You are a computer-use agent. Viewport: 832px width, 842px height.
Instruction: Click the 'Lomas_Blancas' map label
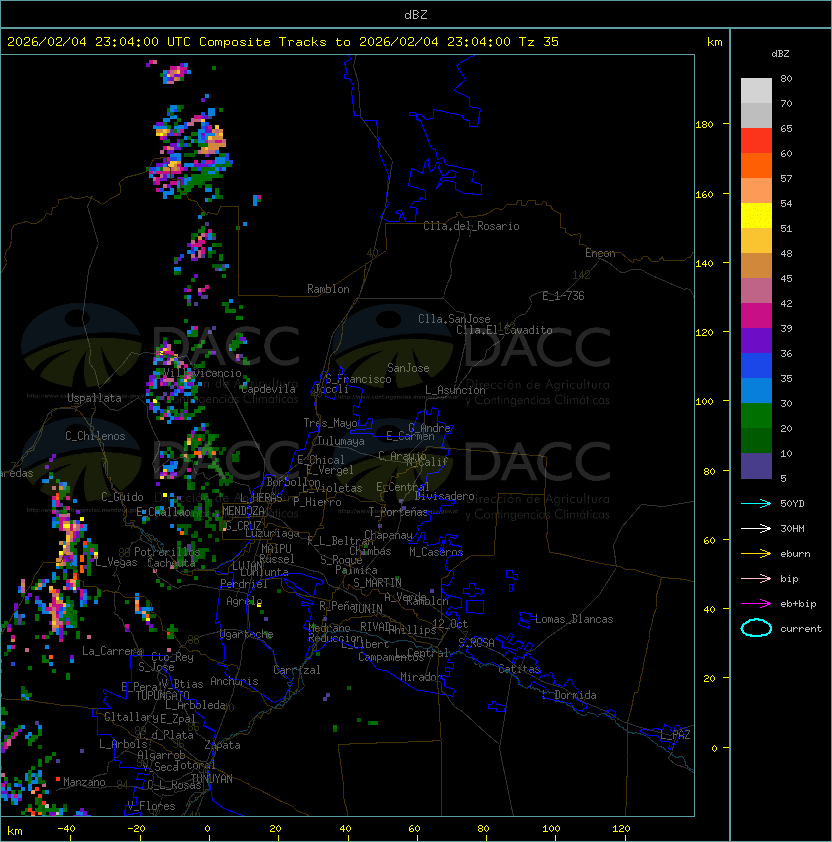(574, 619)
